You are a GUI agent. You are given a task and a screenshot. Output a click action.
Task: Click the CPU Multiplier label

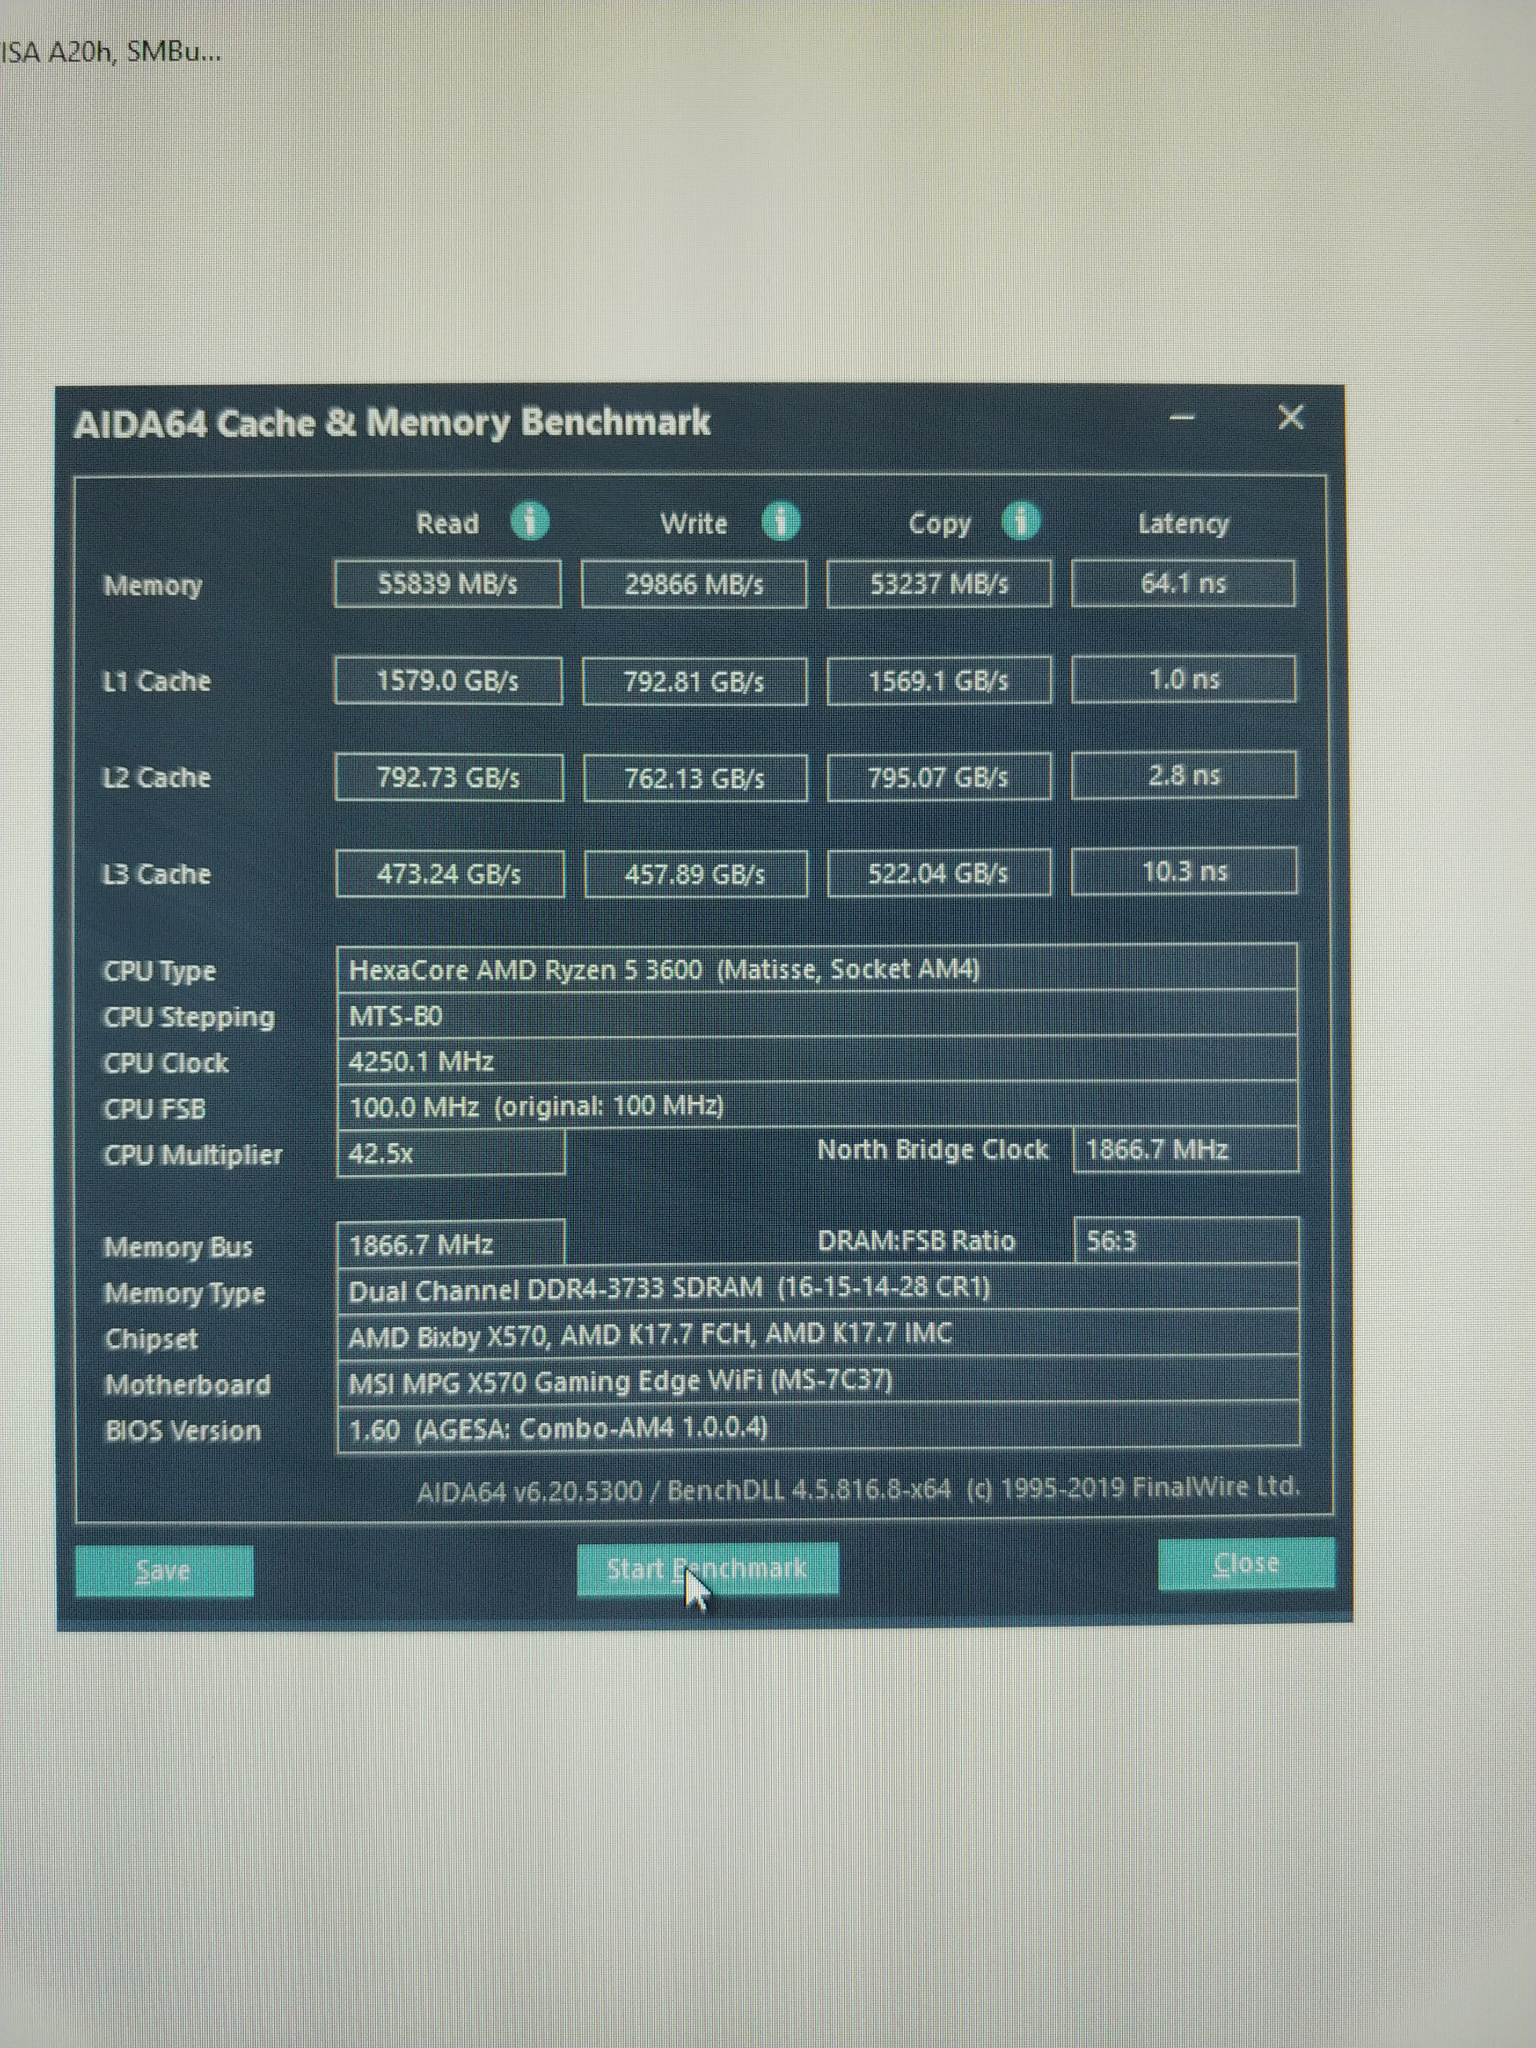193,1156
